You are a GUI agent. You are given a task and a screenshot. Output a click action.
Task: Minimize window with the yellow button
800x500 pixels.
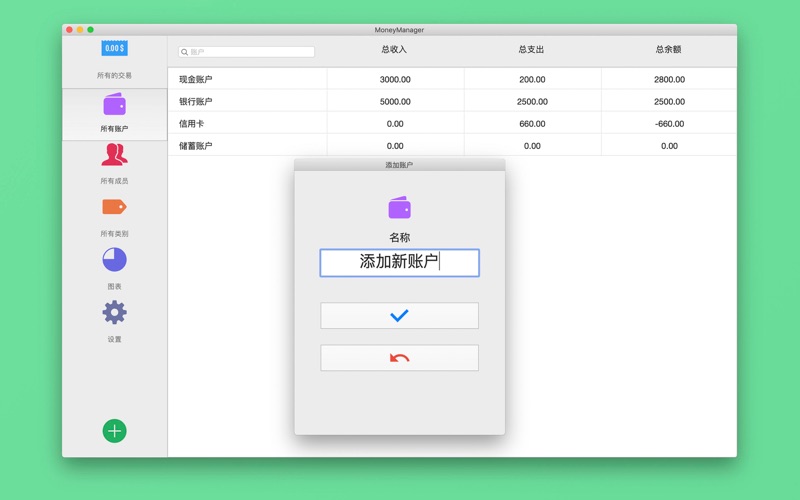click(80, 30)
